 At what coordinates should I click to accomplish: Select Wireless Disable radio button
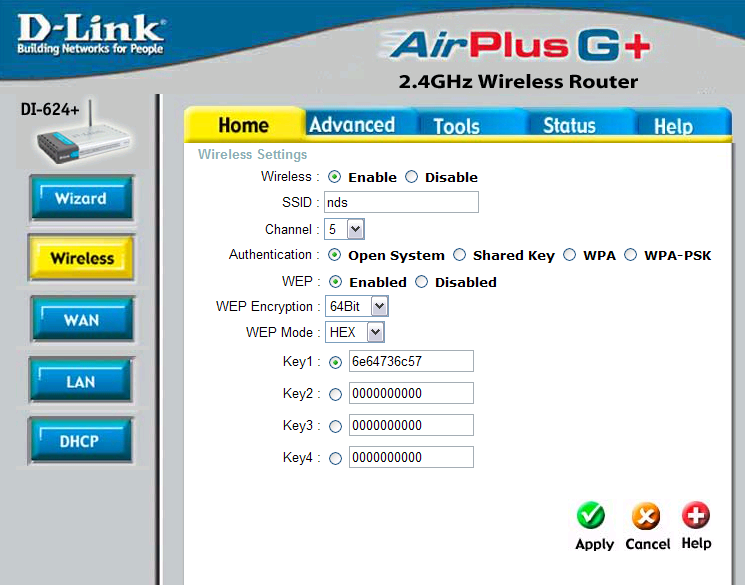[x=411, y=177]
